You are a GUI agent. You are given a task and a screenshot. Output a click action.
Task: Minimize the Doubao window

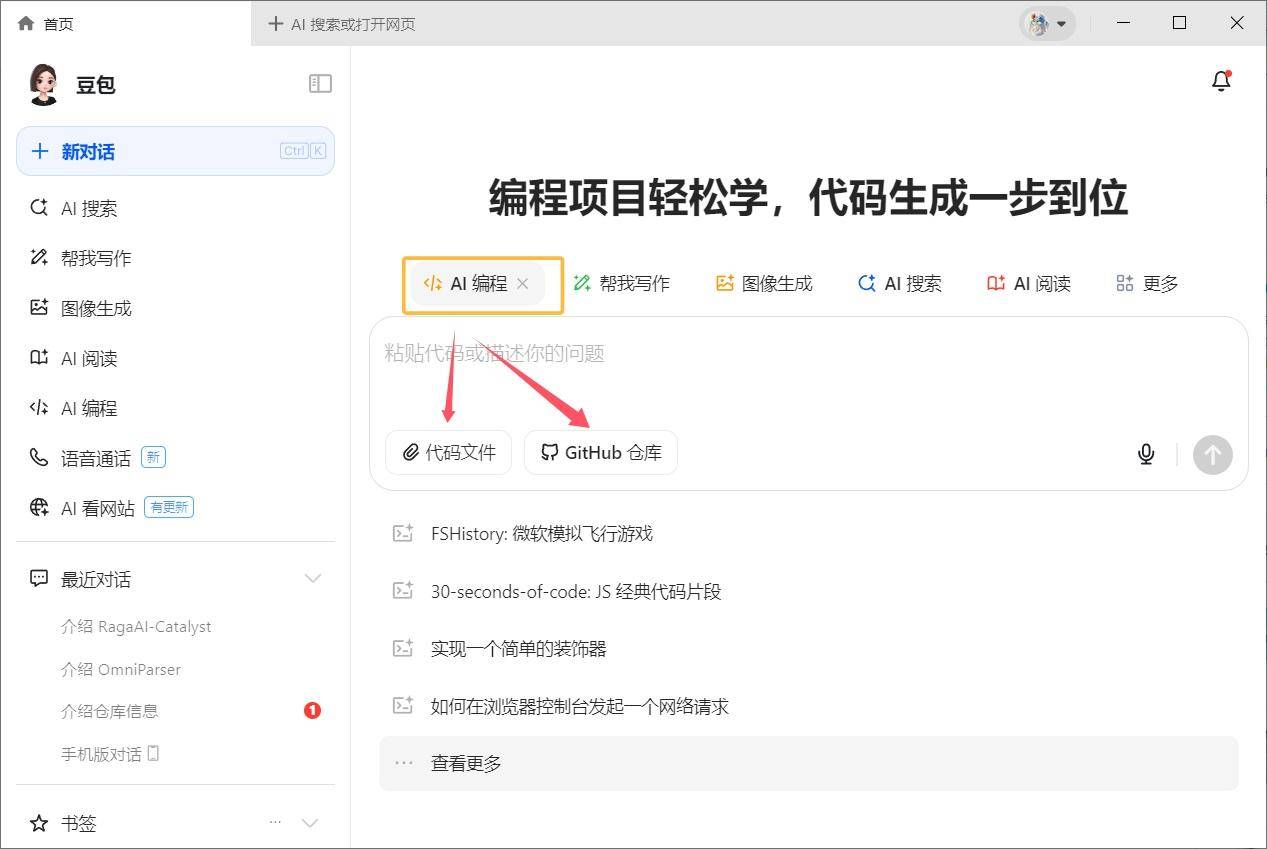(x=1122, y=23)
